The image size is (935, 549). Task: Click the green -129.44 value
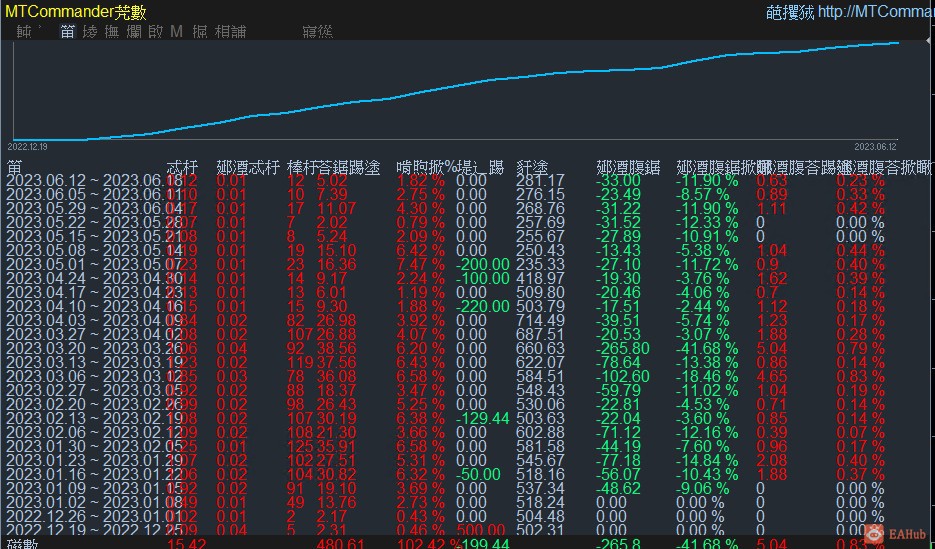482,418
